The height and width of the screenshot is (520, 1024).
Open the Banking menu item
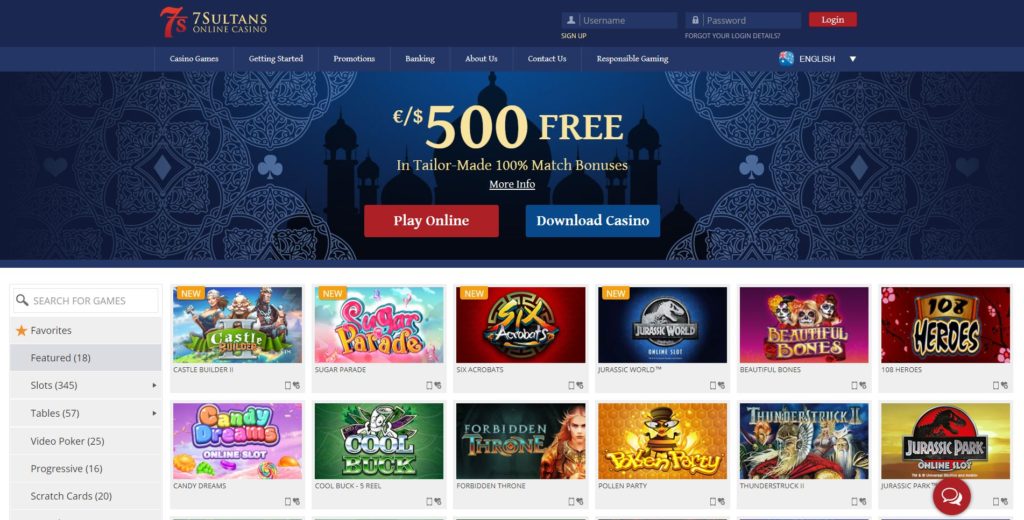(x=420, y=59)
